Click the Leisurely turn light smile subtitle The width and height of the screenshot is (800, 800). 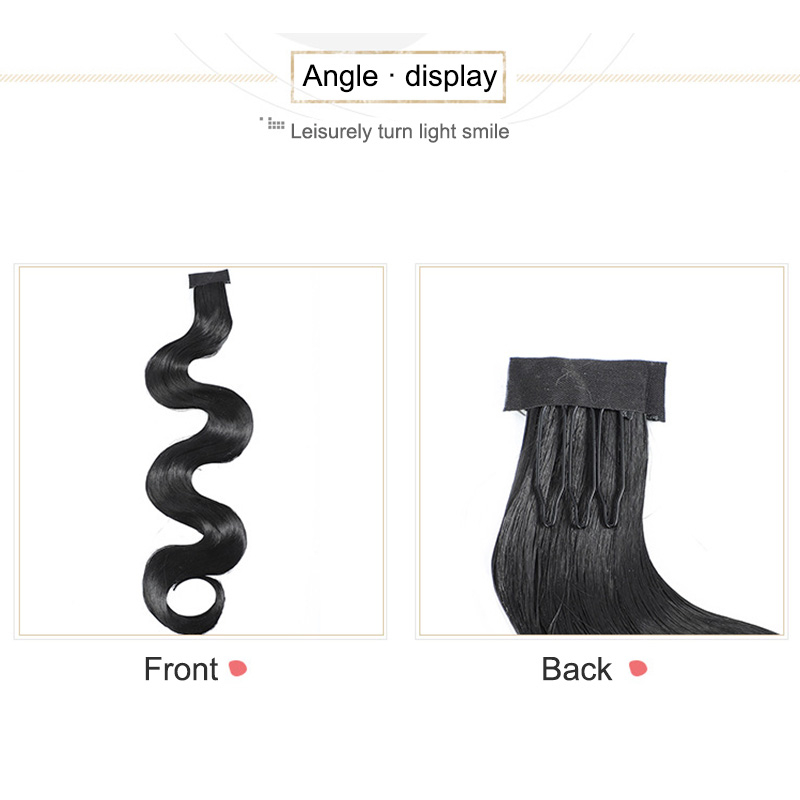click(399, 132)
